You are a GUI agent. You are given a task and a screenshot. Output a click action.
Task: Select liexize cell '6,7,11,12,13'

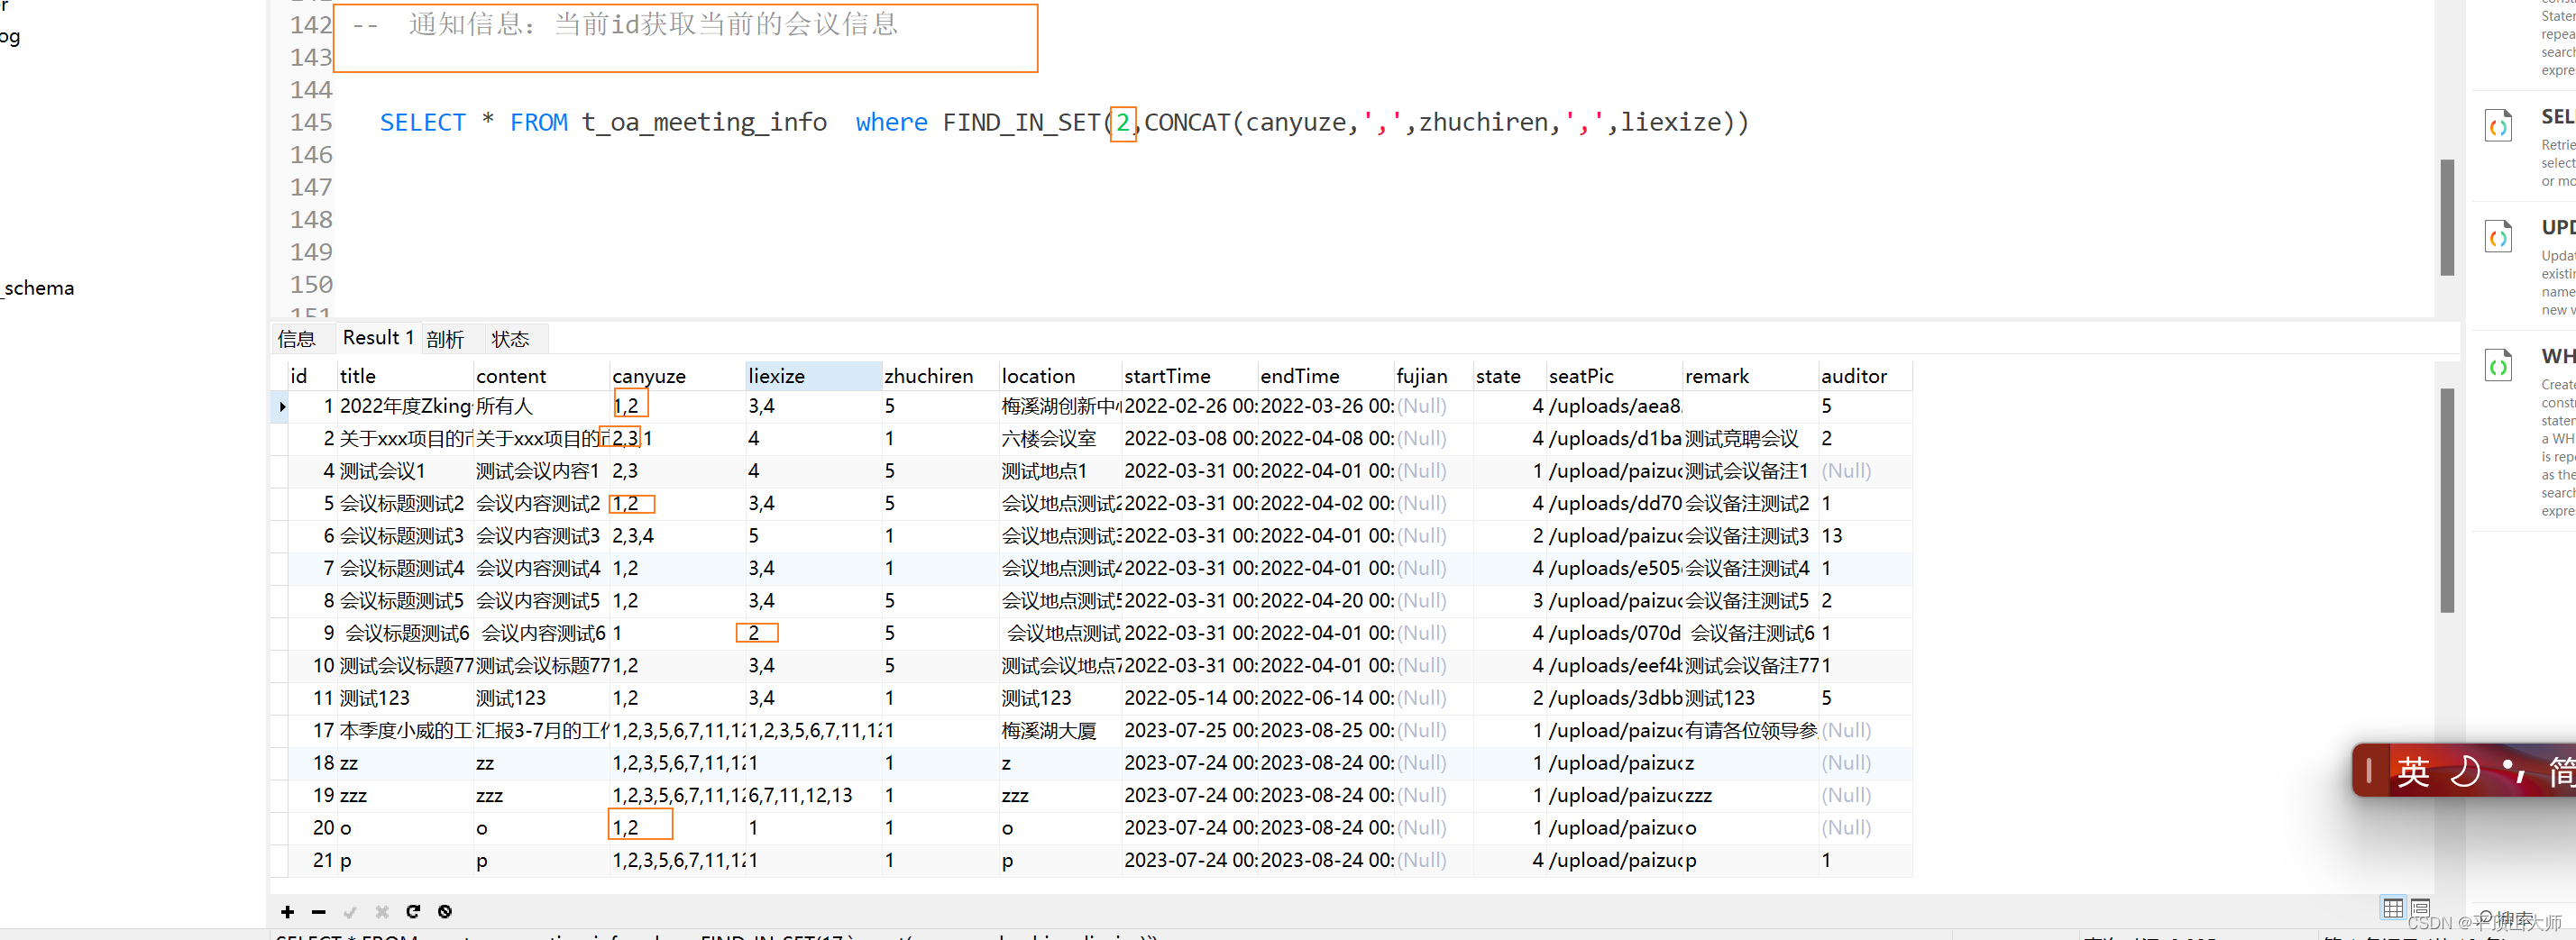point(813,796)
